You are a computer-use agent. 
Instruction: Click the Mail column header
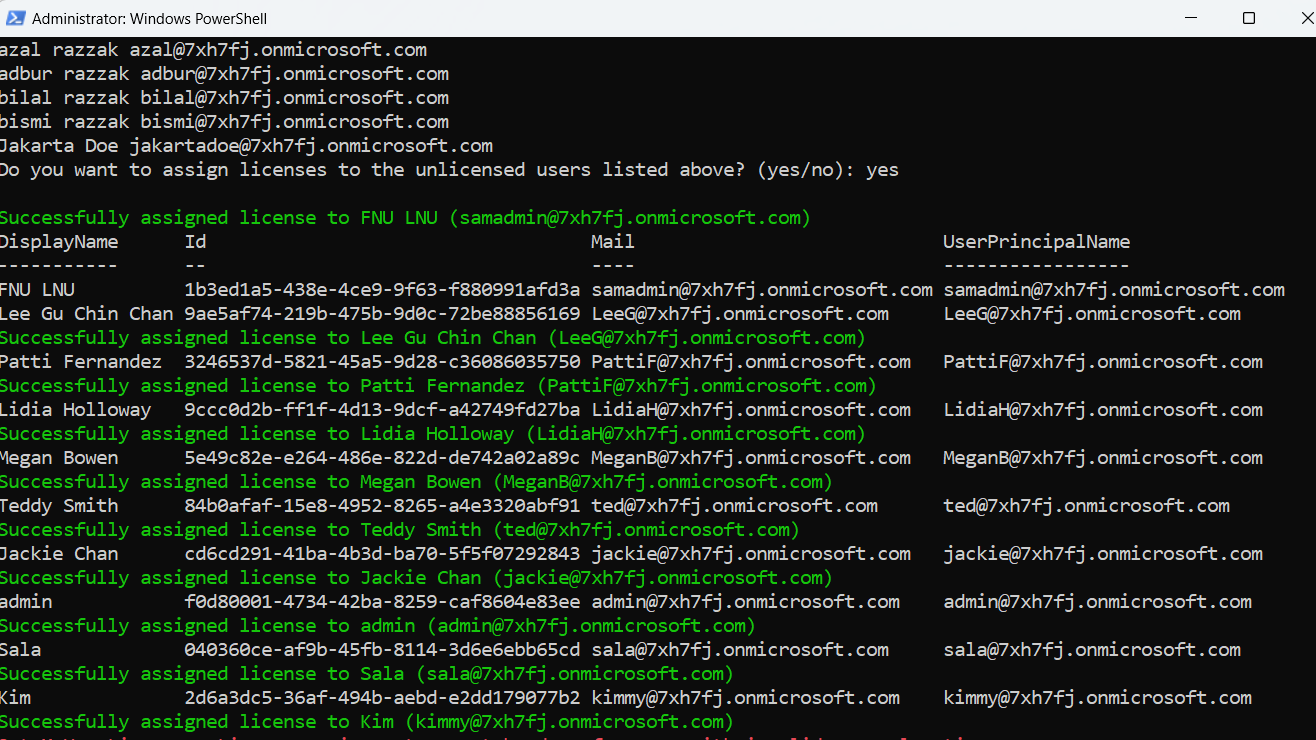click(x=612, y=241)
